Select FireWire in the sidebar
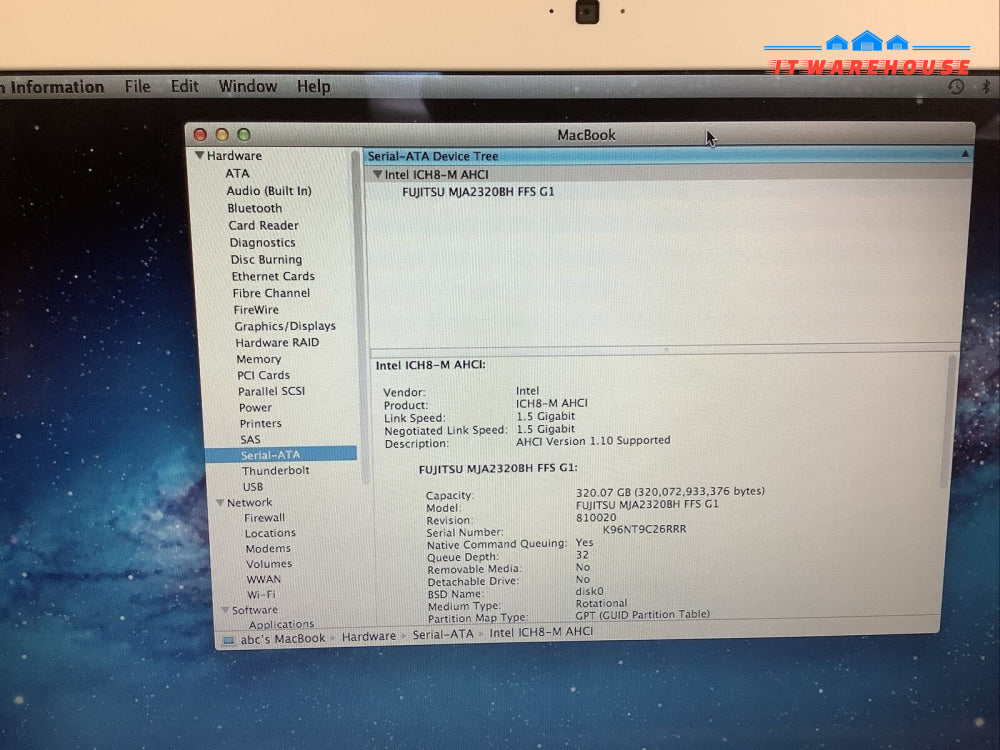1000x750 pixels. click(256, 309)
